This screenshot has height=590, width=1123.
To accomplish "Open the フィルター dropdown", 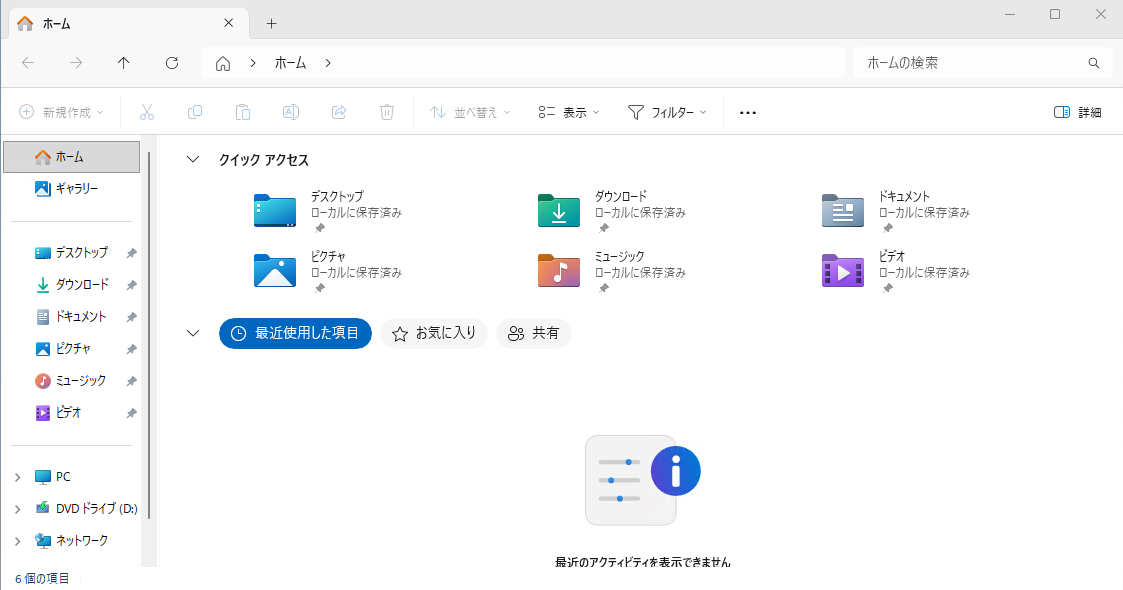I will click(667, 112).
